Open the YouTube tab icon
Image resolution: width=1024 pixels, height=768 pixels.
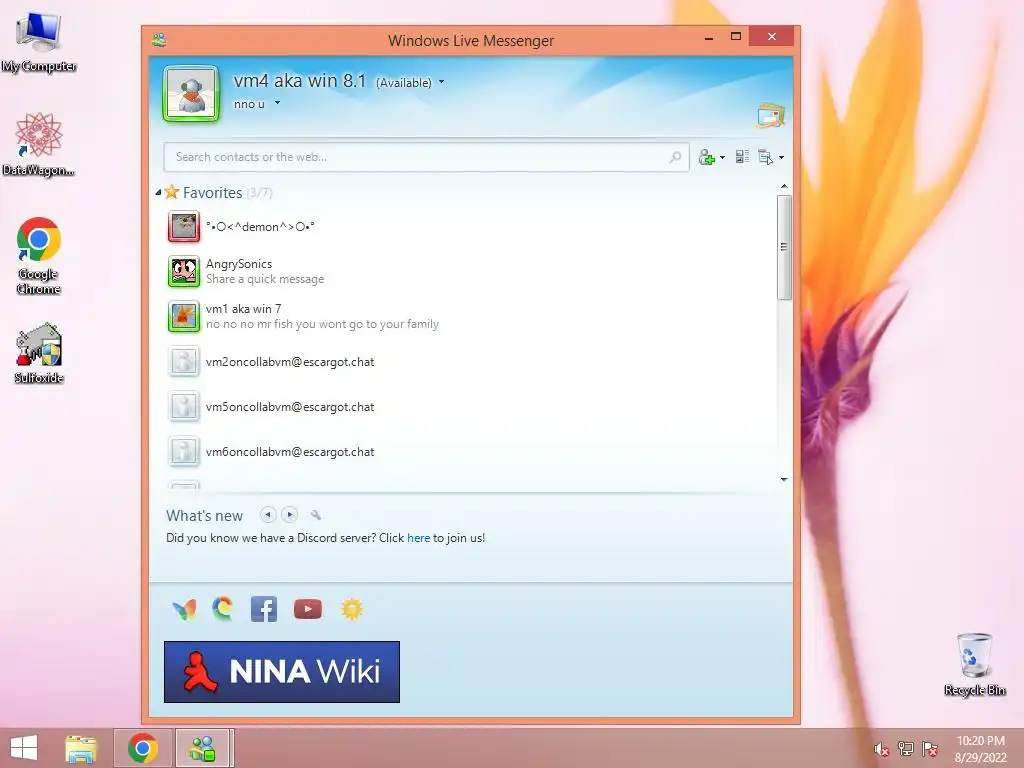(x=308, y=609)
